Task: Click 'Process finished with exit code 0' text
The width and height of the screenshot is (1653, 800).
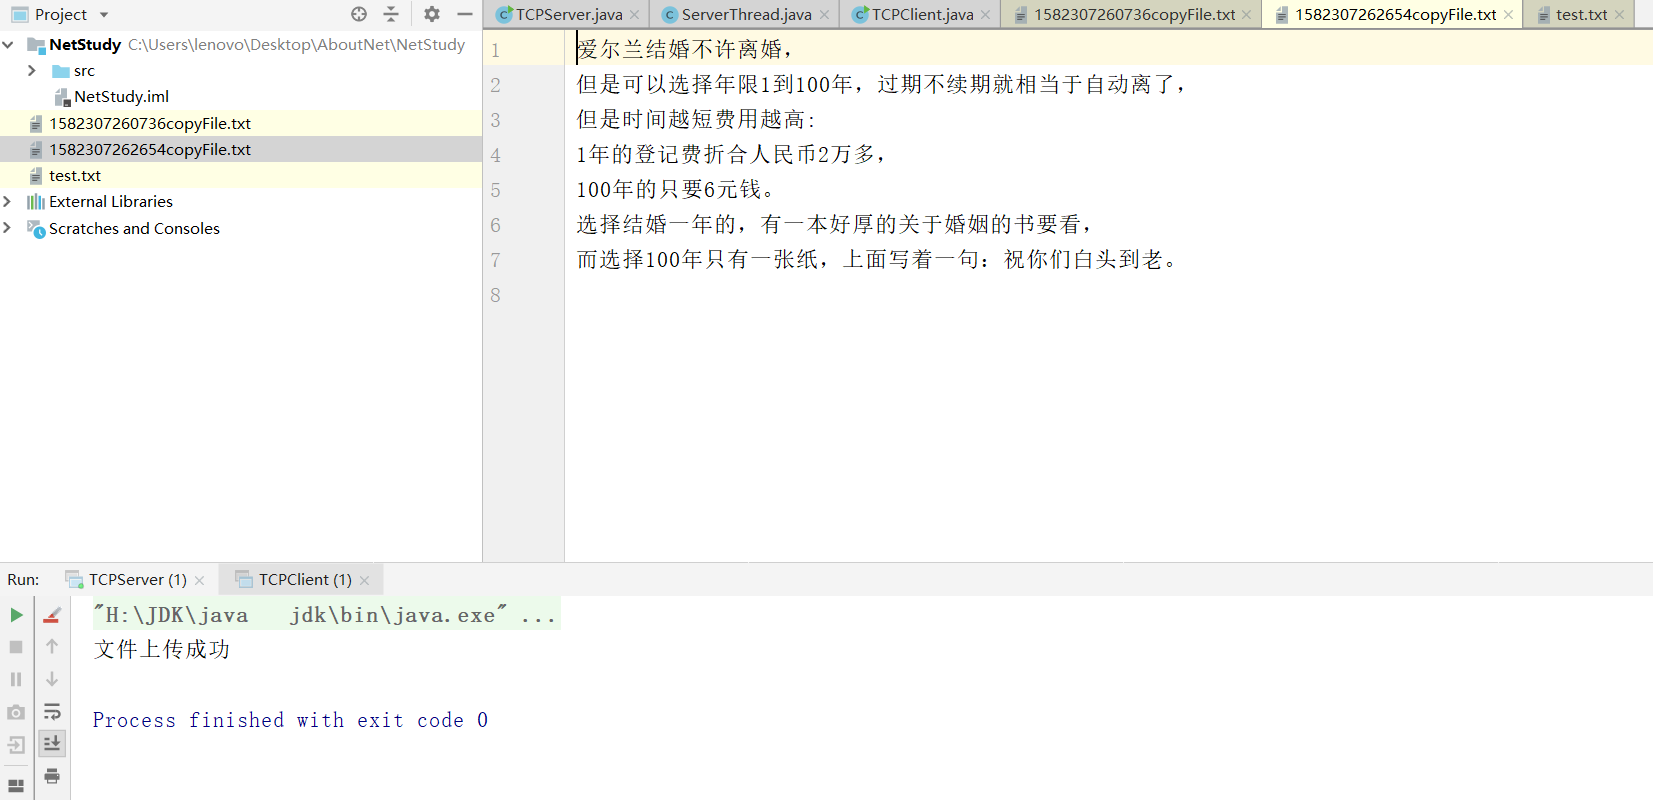Action: (x=290, y=720)
